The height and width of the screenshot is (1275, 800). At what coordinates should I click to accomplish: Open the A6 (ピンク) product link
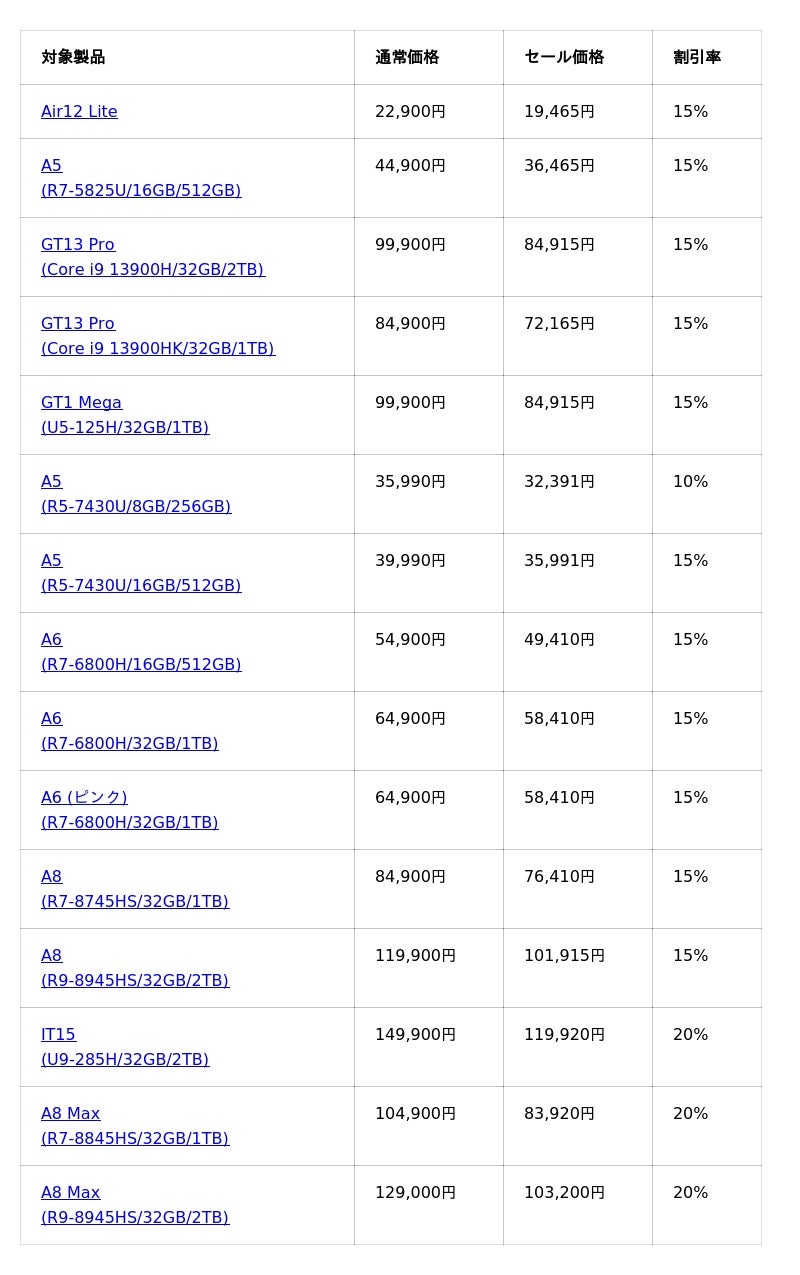click(x=84, y=798)
